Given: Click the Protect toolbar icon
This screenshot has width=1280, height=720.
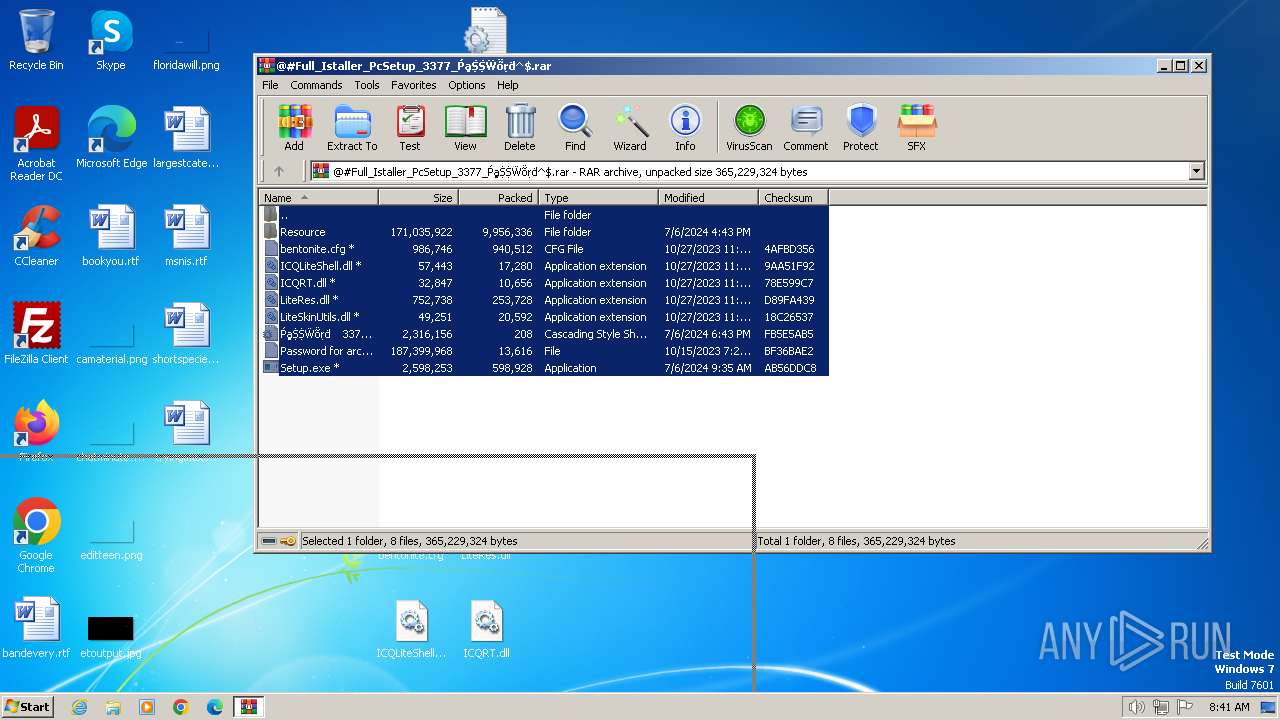Looking at the screenshot, I should (x=861, y=127).
